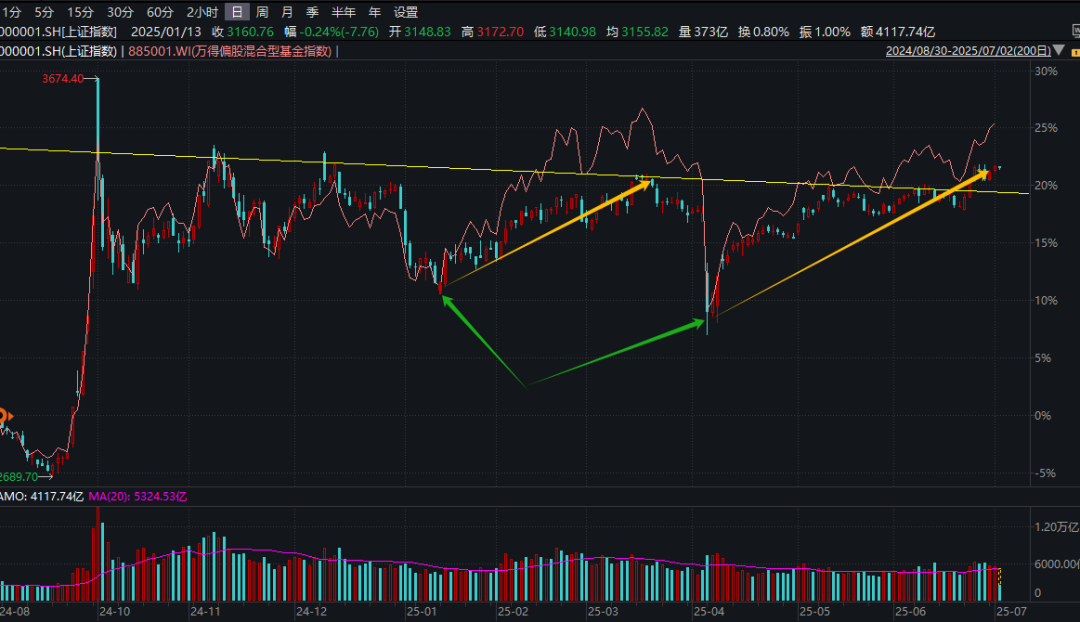1080x622 pixels.
Task: Open the 设置 settings option
Action: click(x=406, y=12)
